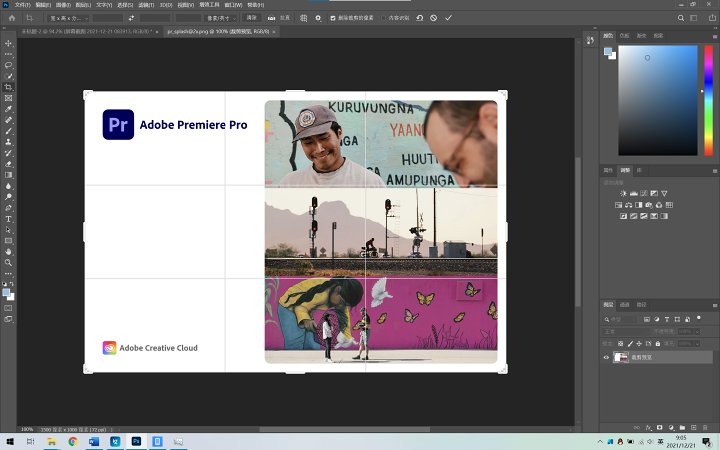Click the layer thumbnail in Layers panel
Screen dimensions: 720x450
(x=621, y=357)
